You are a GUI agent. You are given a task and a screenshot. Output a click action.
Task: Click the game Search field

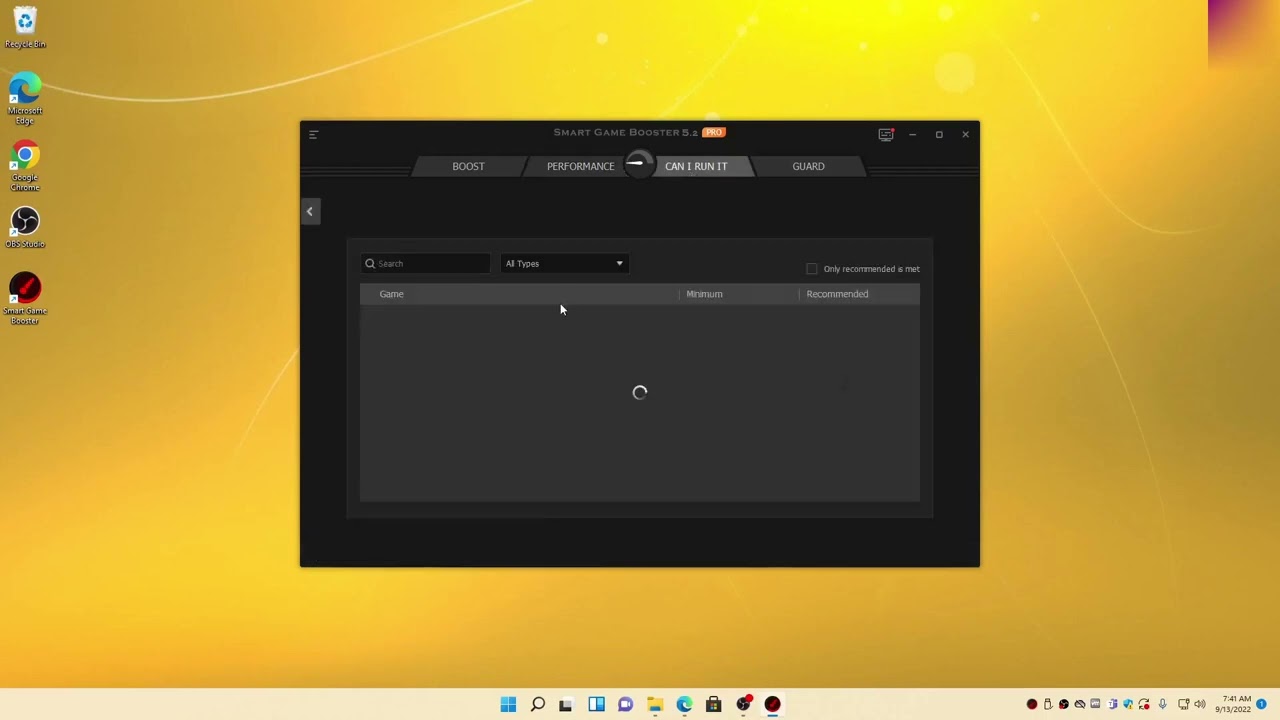click(426, 264)
